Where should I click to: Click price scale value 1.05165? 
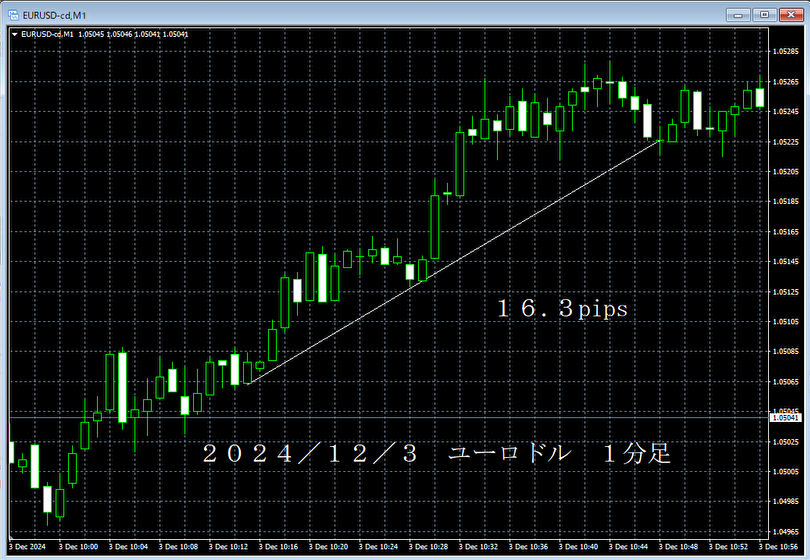coord(785,232)
